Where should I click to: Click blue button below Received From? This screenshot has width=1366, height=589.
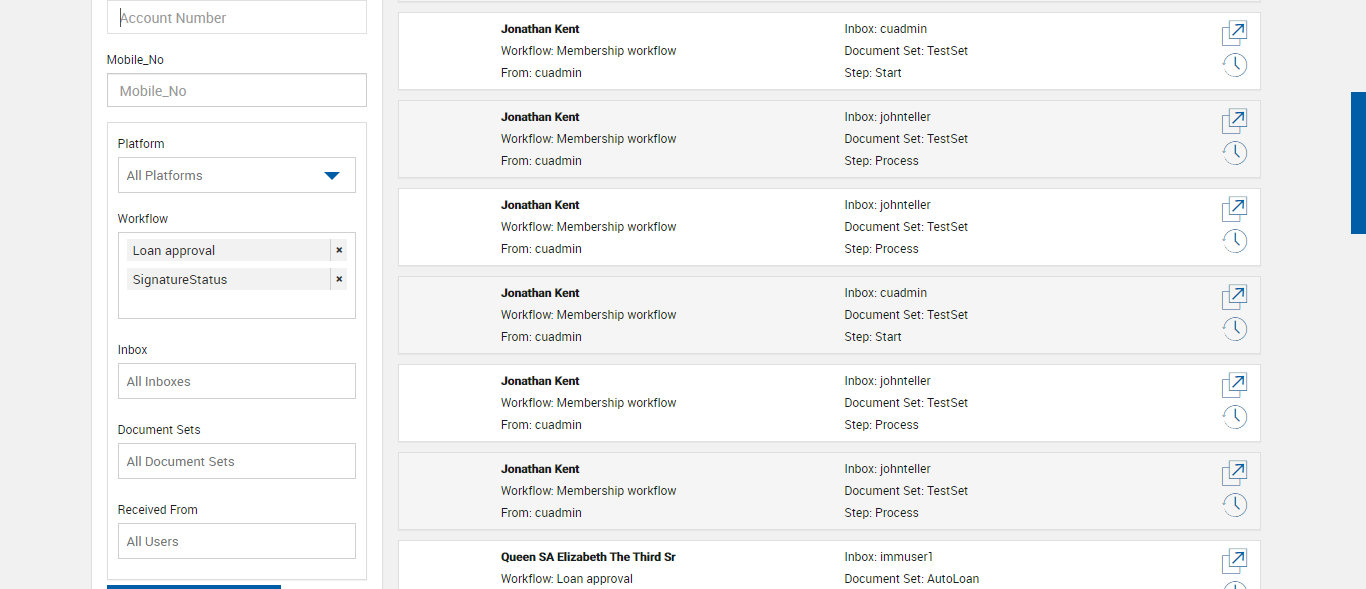click(x=194, y=587)
